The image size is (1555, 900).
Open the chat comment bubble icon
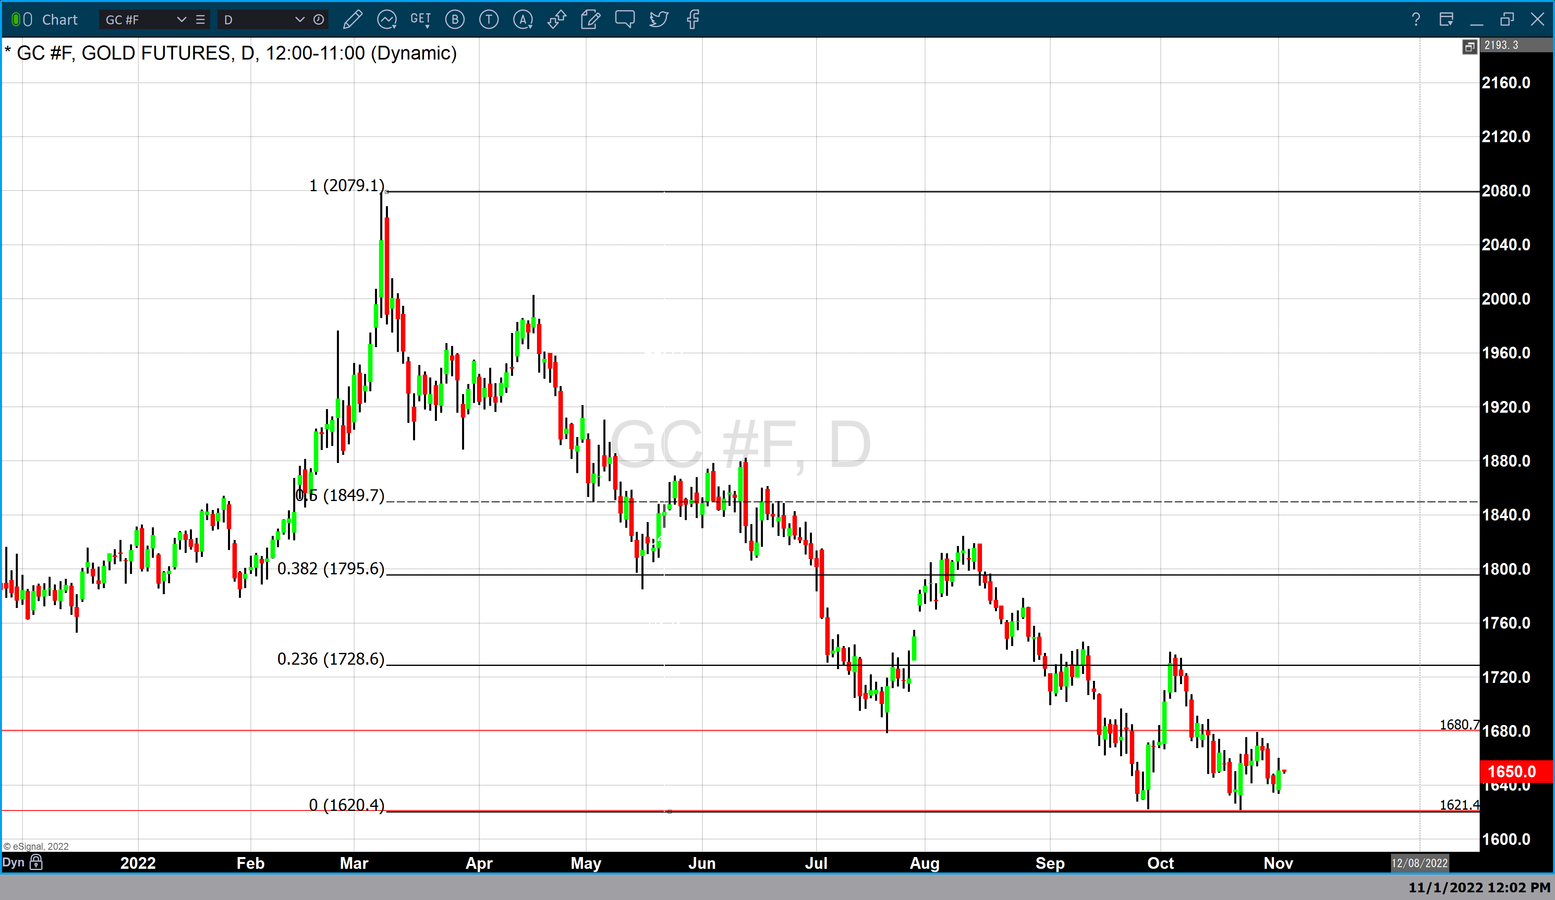coord(625,19)
